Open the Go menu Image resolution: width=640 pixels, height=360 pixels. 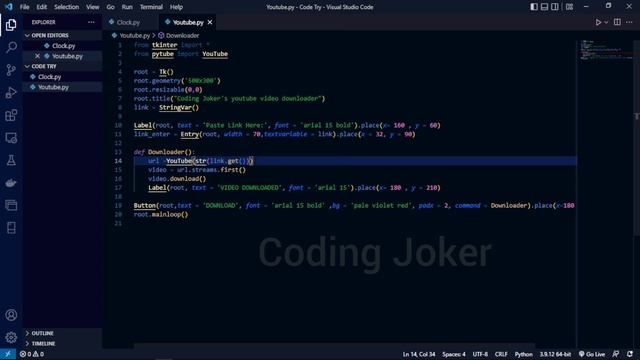click(110, 7)
